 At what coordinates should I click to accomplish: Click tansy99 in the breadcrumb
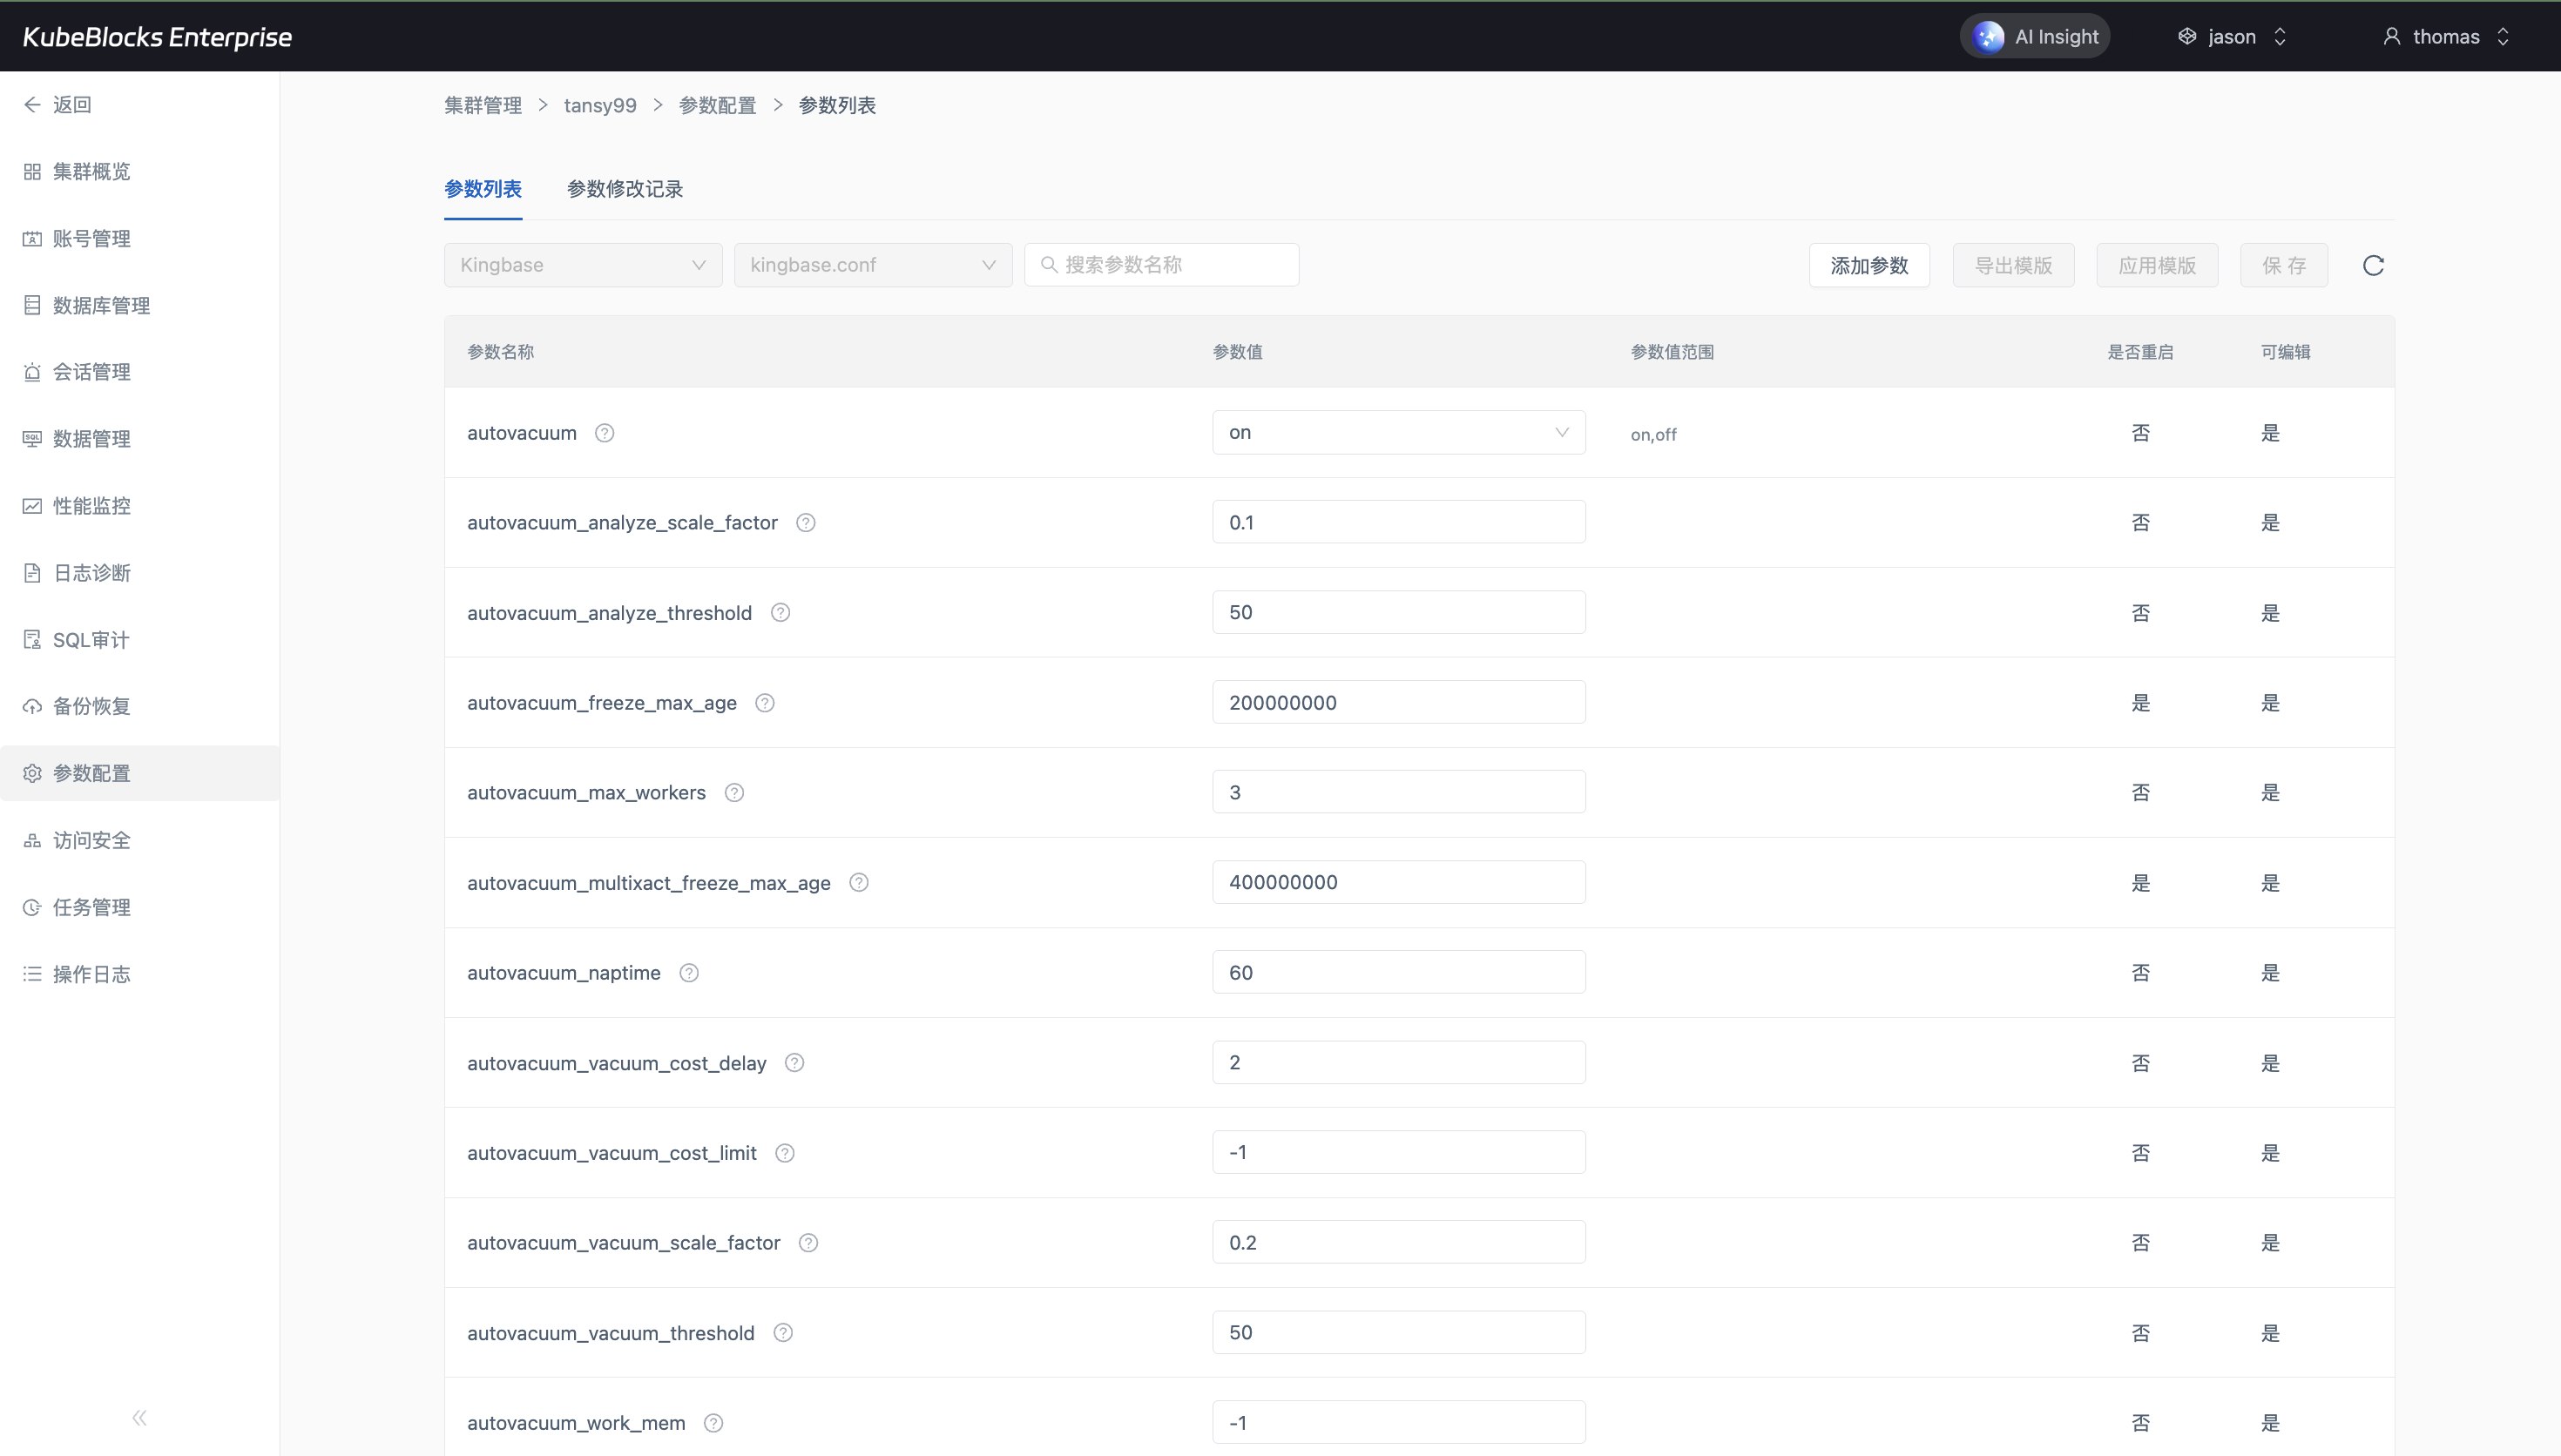coord(600,105)
